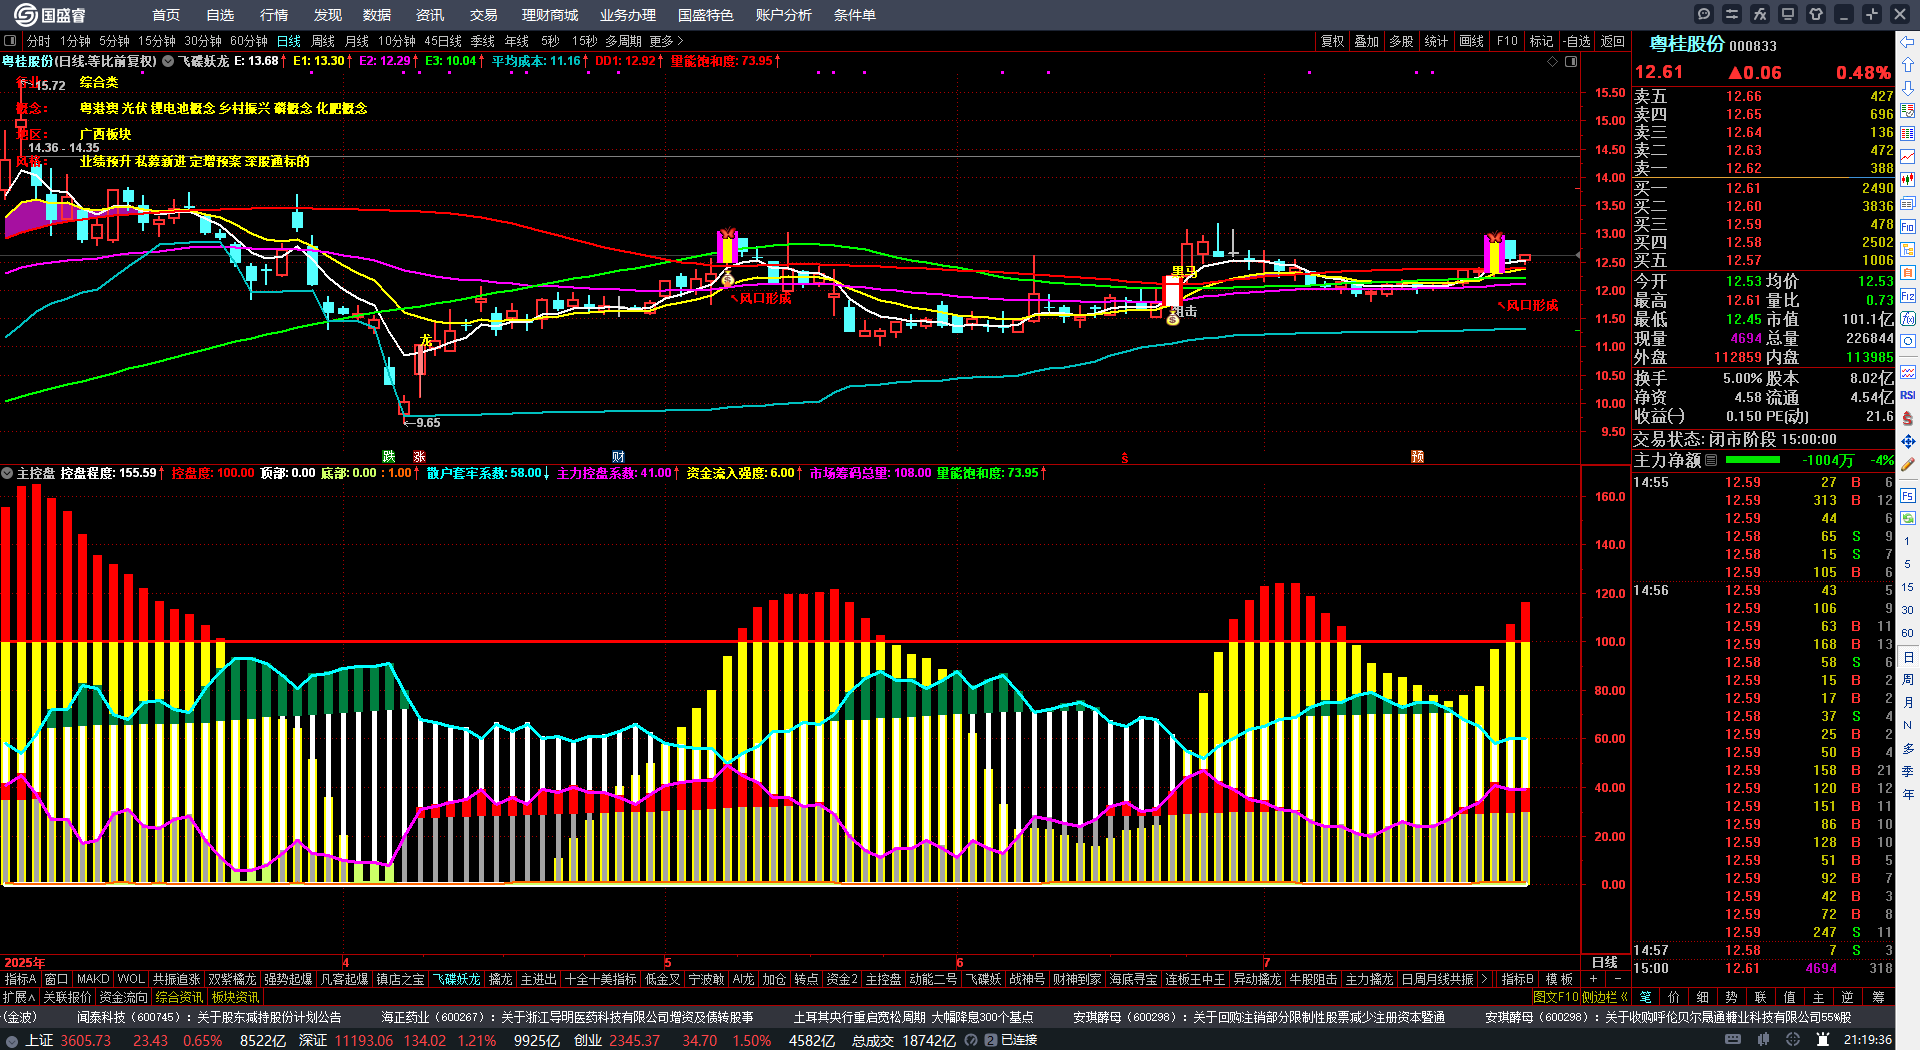This screenshot has height=1050, width=1920.
Task: Click the screen layout monitor icon
Action: click(x=1788, y=14)
